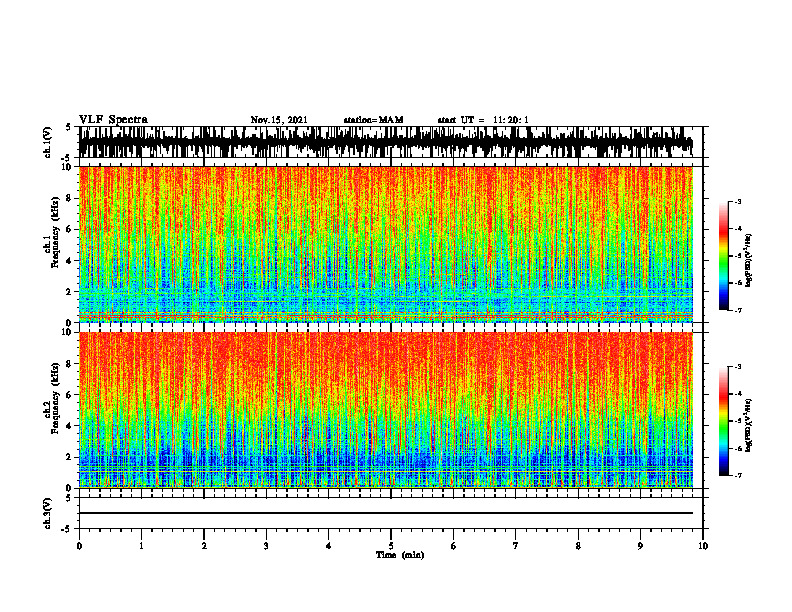Click the 'station=MAM' header label
This screenshot has width=792, height=612.
373,120
